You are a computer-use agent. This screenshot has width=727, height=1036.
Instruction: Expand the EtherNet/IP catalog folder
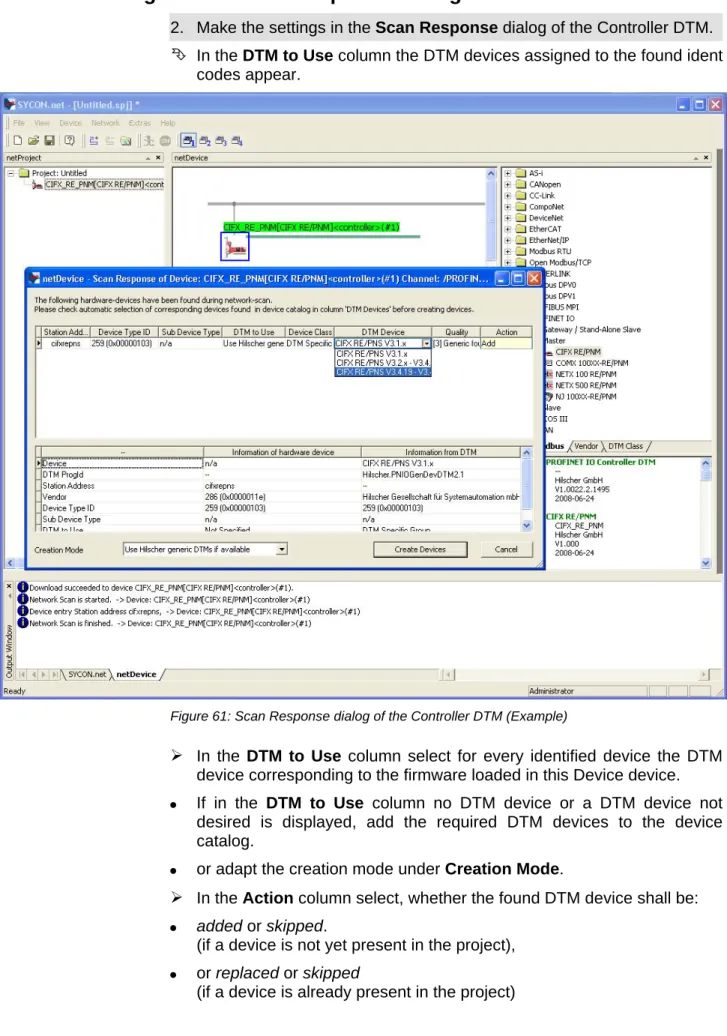click(x=508, y=240)
